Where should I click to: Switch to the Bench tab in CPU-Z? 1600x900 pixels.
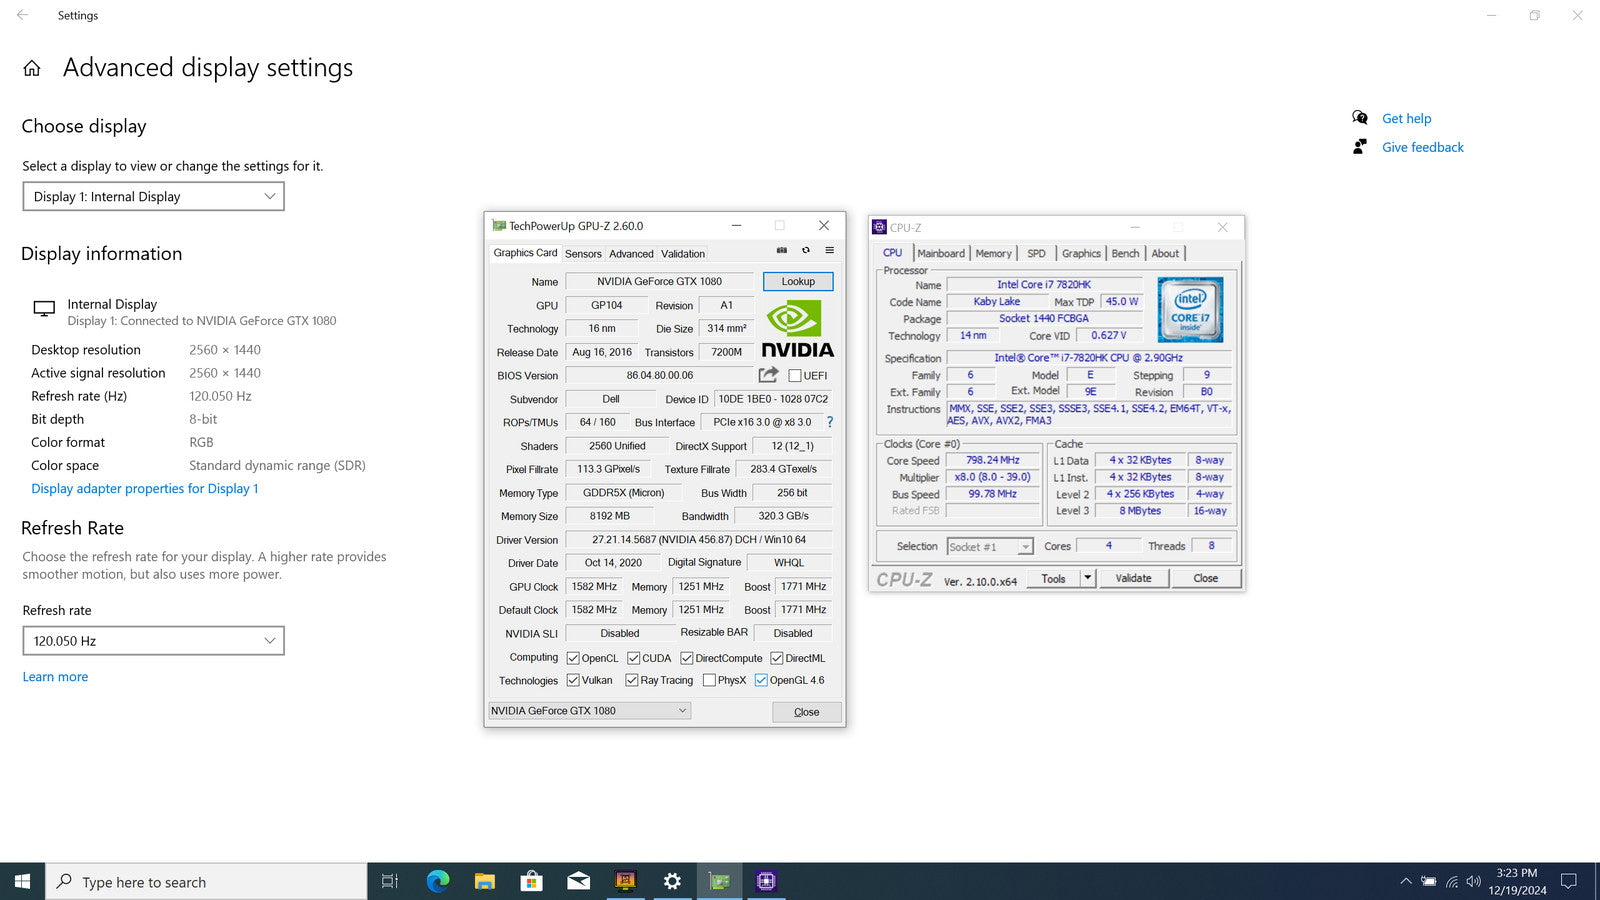pos(1125,254)
